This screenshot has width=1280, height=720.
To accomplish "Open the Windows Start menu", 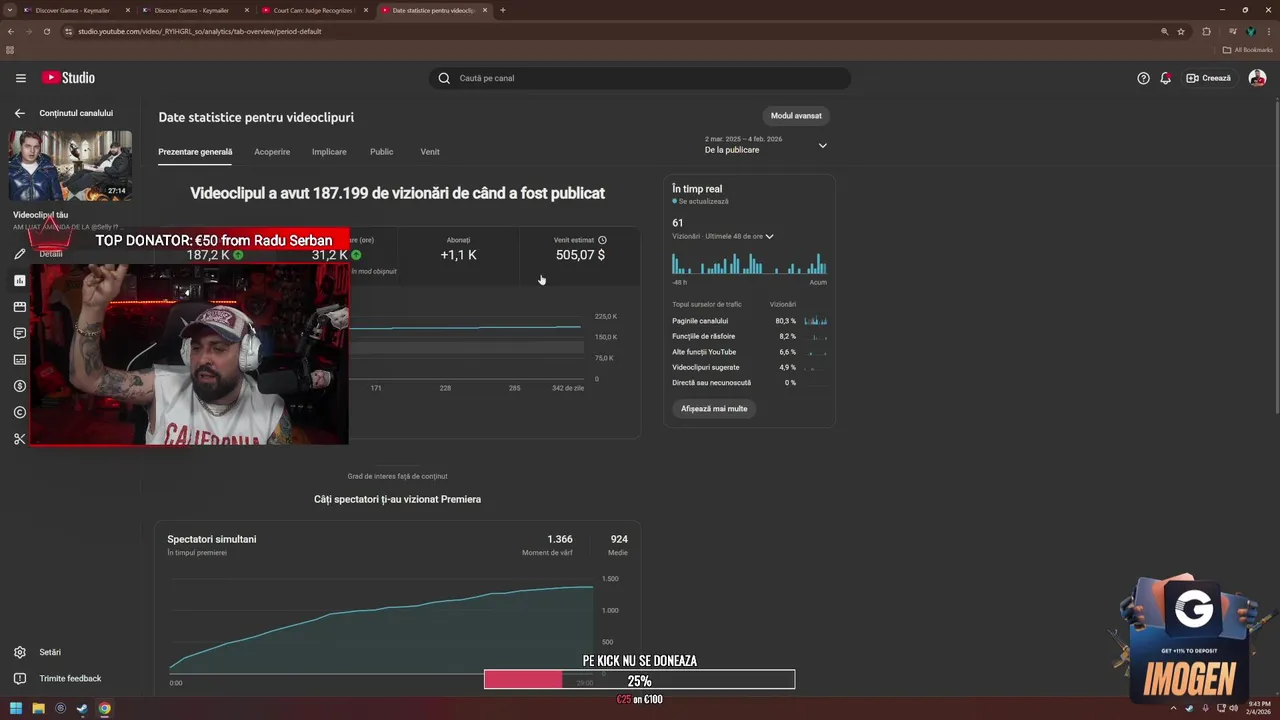I will (x=16, y=709).
